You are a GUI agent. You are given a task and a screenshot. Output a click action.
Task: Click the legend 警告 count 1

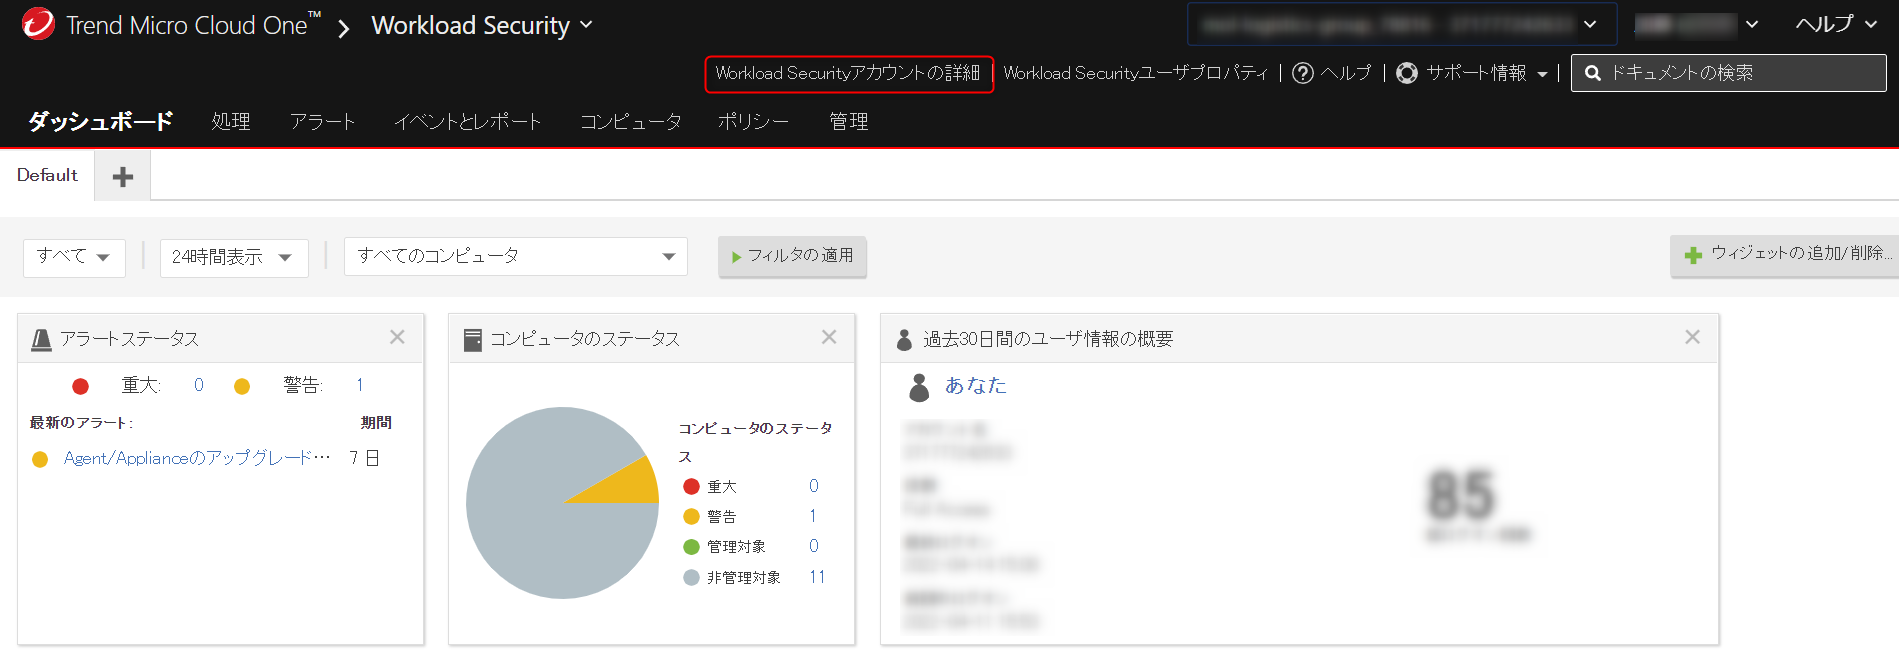click(813, 516)
